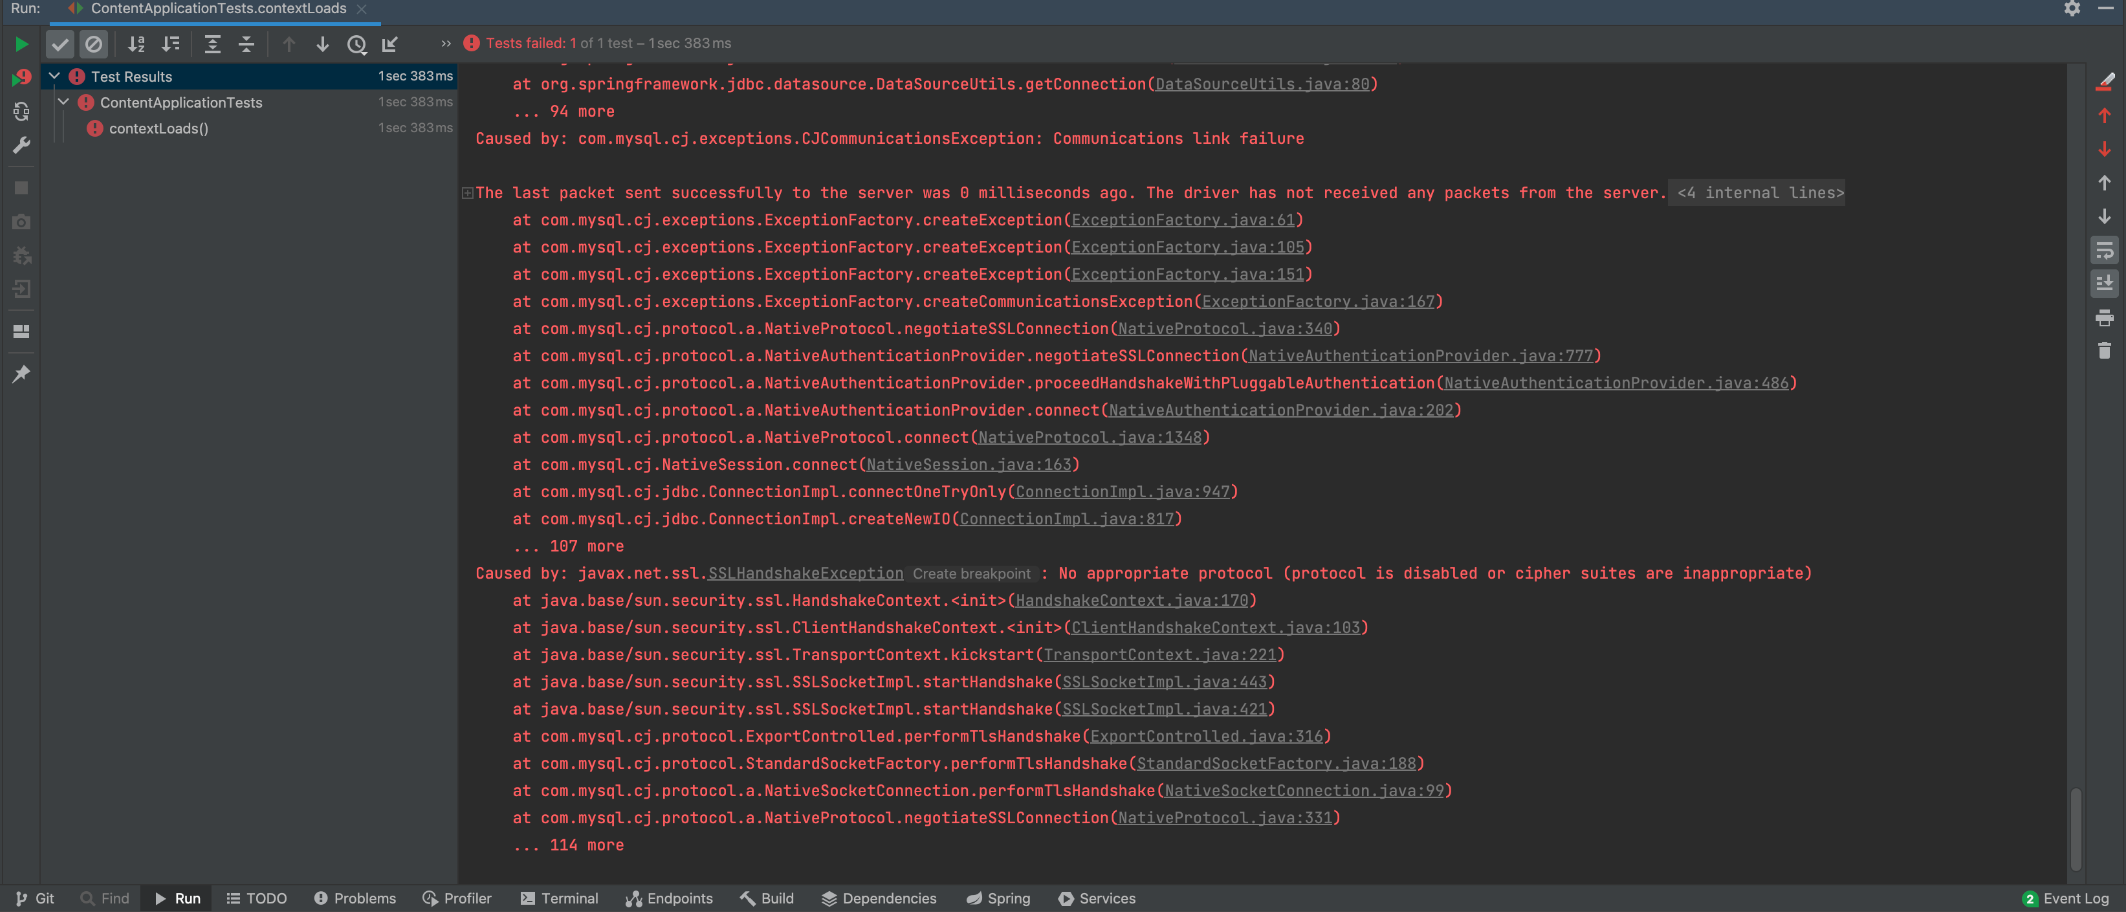Expand the folded 4 internal lines
The image size is (2126, 912).
click(x=1759, y=193)
